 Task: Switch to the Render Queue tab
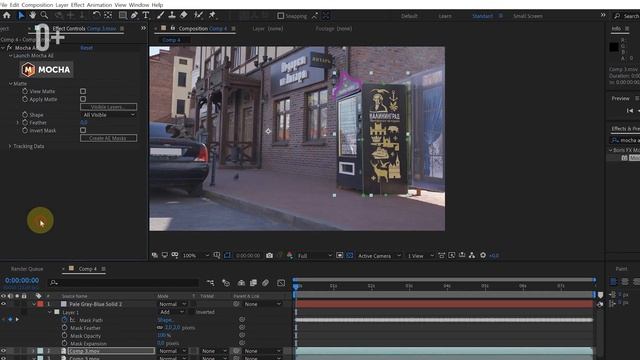coord(27,269)
